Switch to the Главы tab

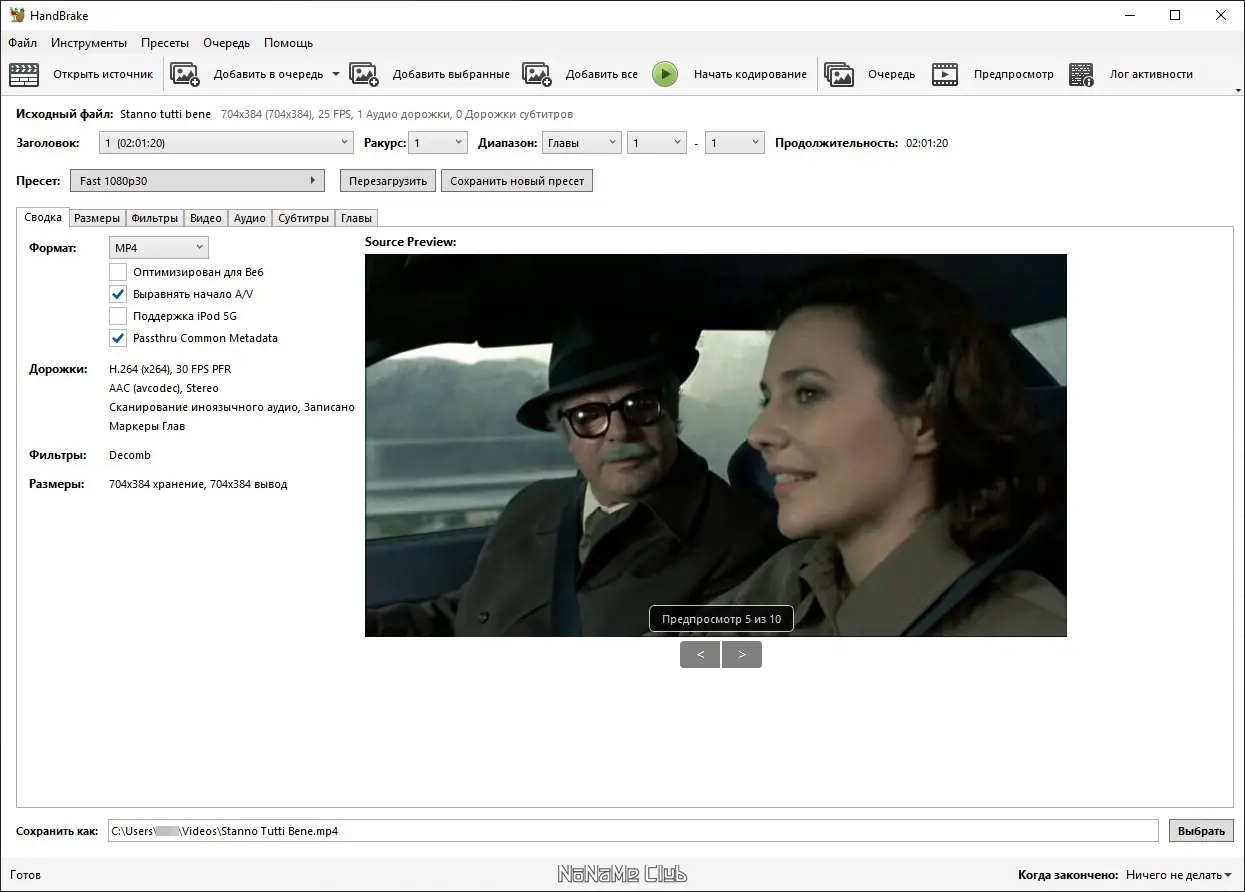[x=357, y=218]
